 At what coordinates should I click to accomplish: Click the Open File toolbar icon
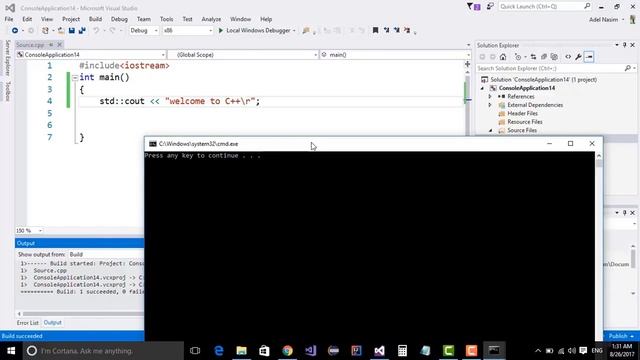(61, 31)
